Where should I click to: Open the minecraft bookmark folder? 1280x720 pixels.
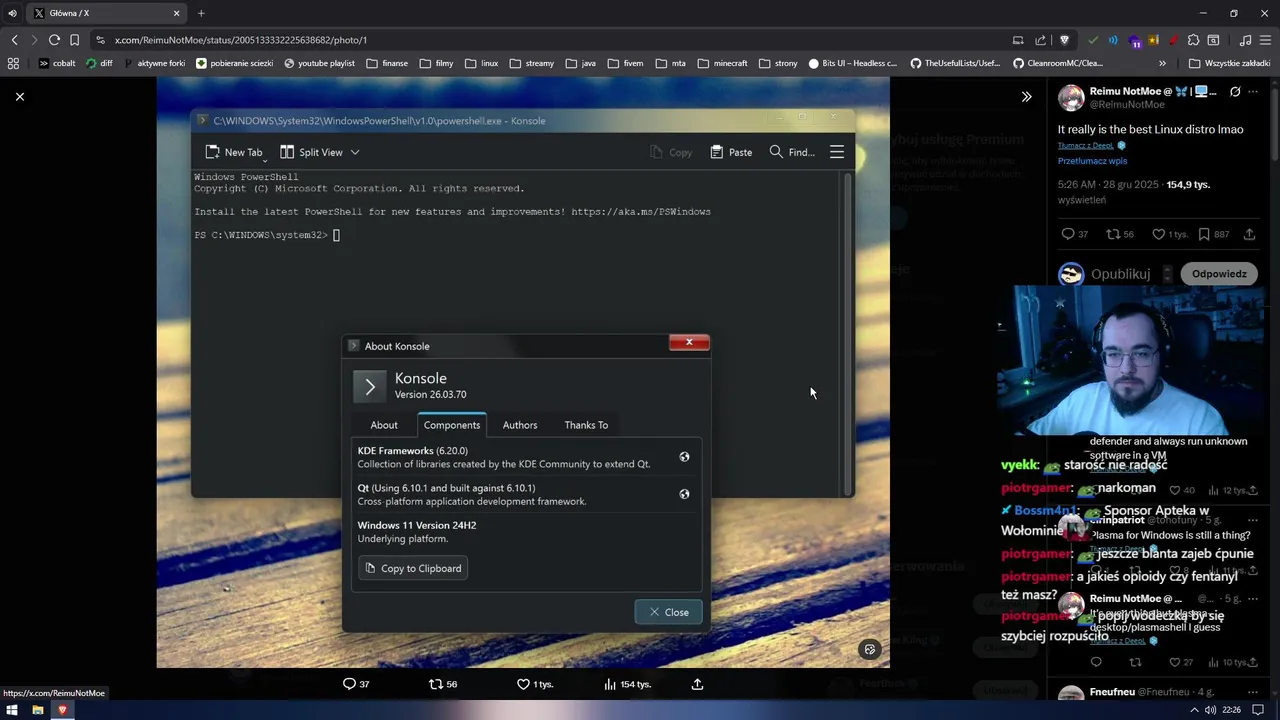[722, 63]
